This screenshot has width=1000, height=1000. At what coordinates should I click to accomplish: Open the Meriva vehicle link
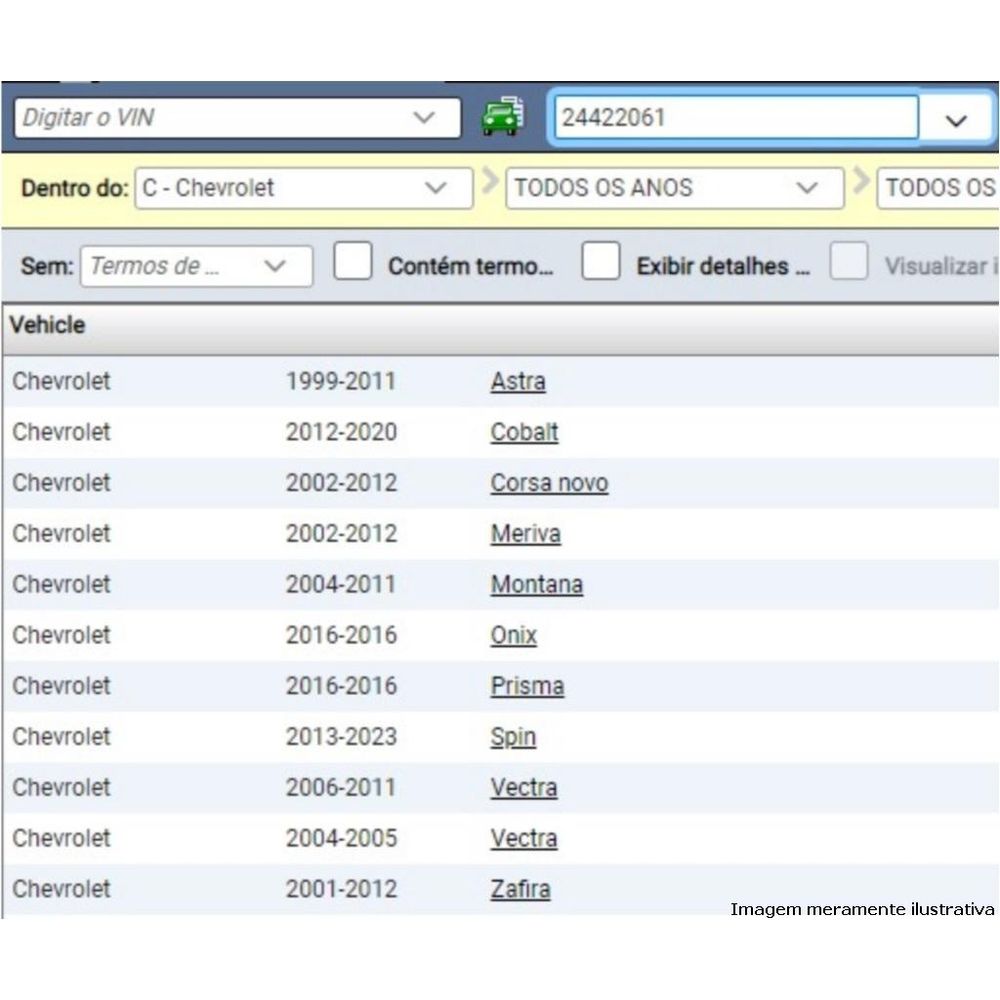[x=526, y=533]
